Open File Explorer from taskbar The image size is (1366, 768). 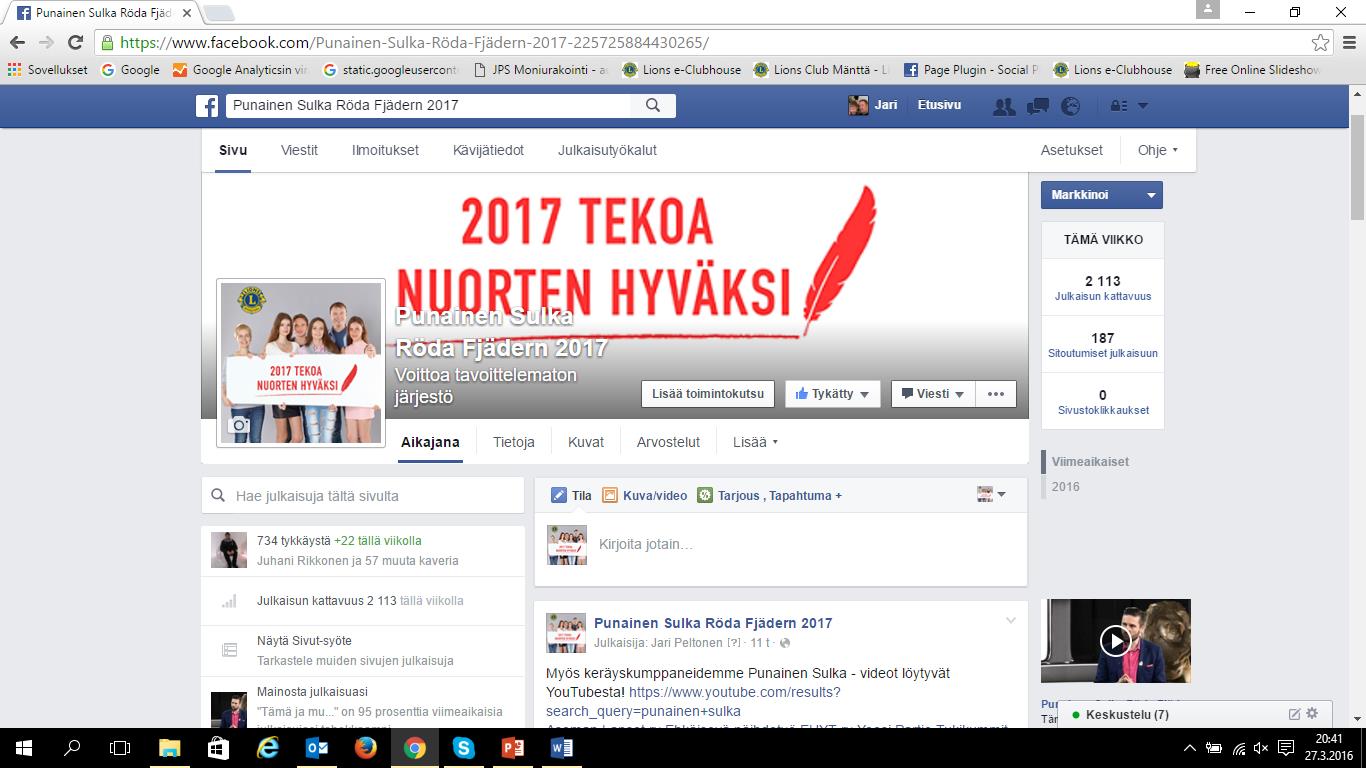pos(169,748)
